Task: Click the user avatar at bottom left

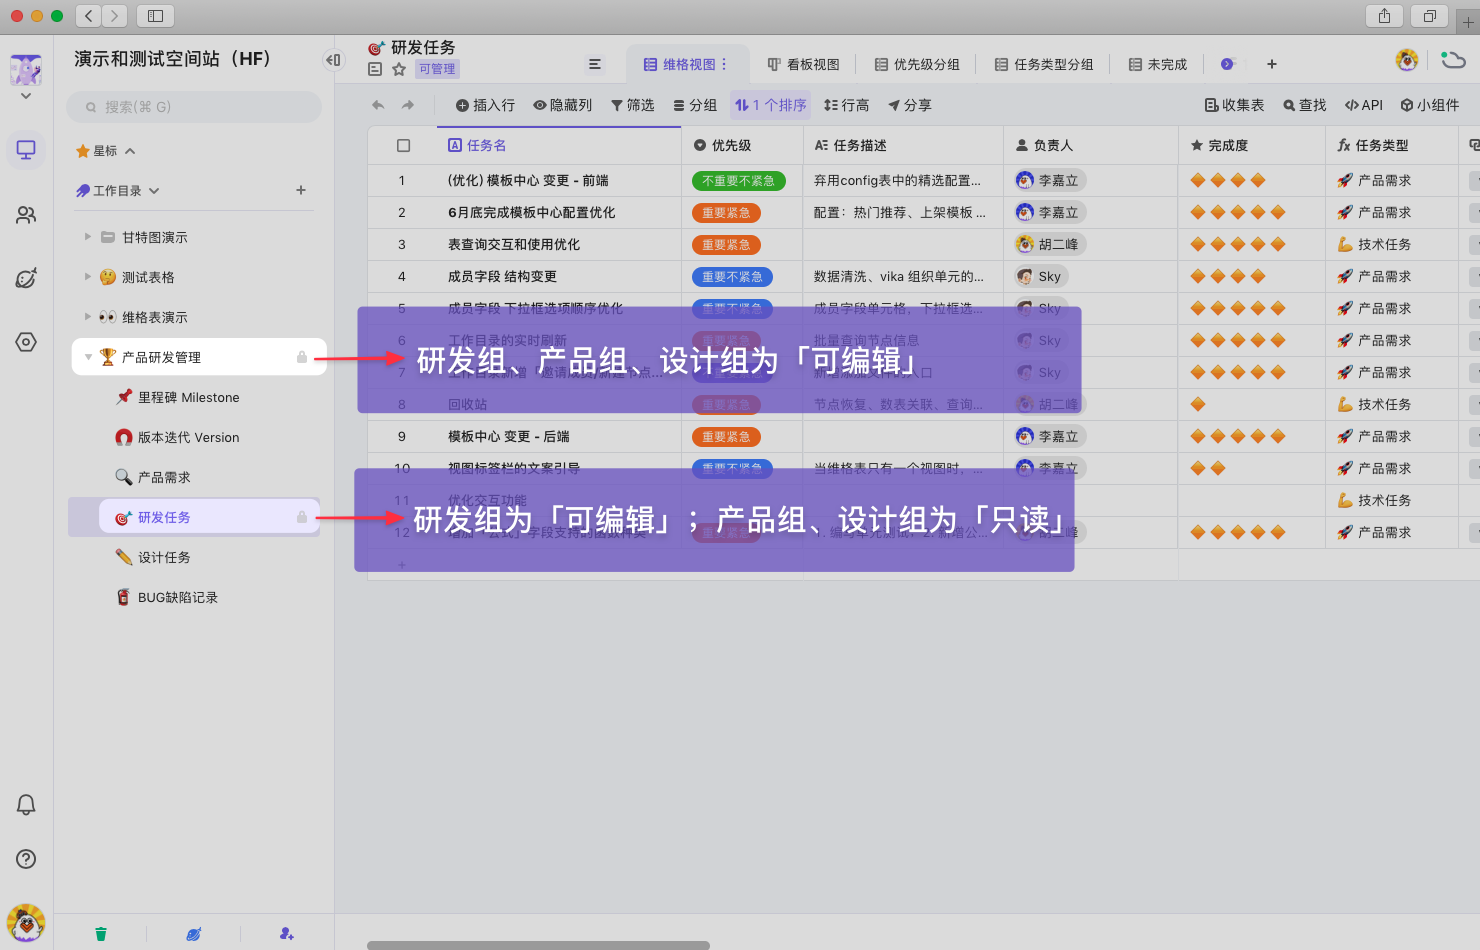Action: click(26, 923)
